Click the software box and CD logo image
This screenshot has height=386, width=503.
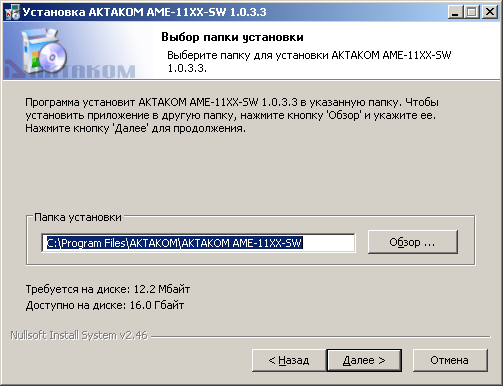43,51
